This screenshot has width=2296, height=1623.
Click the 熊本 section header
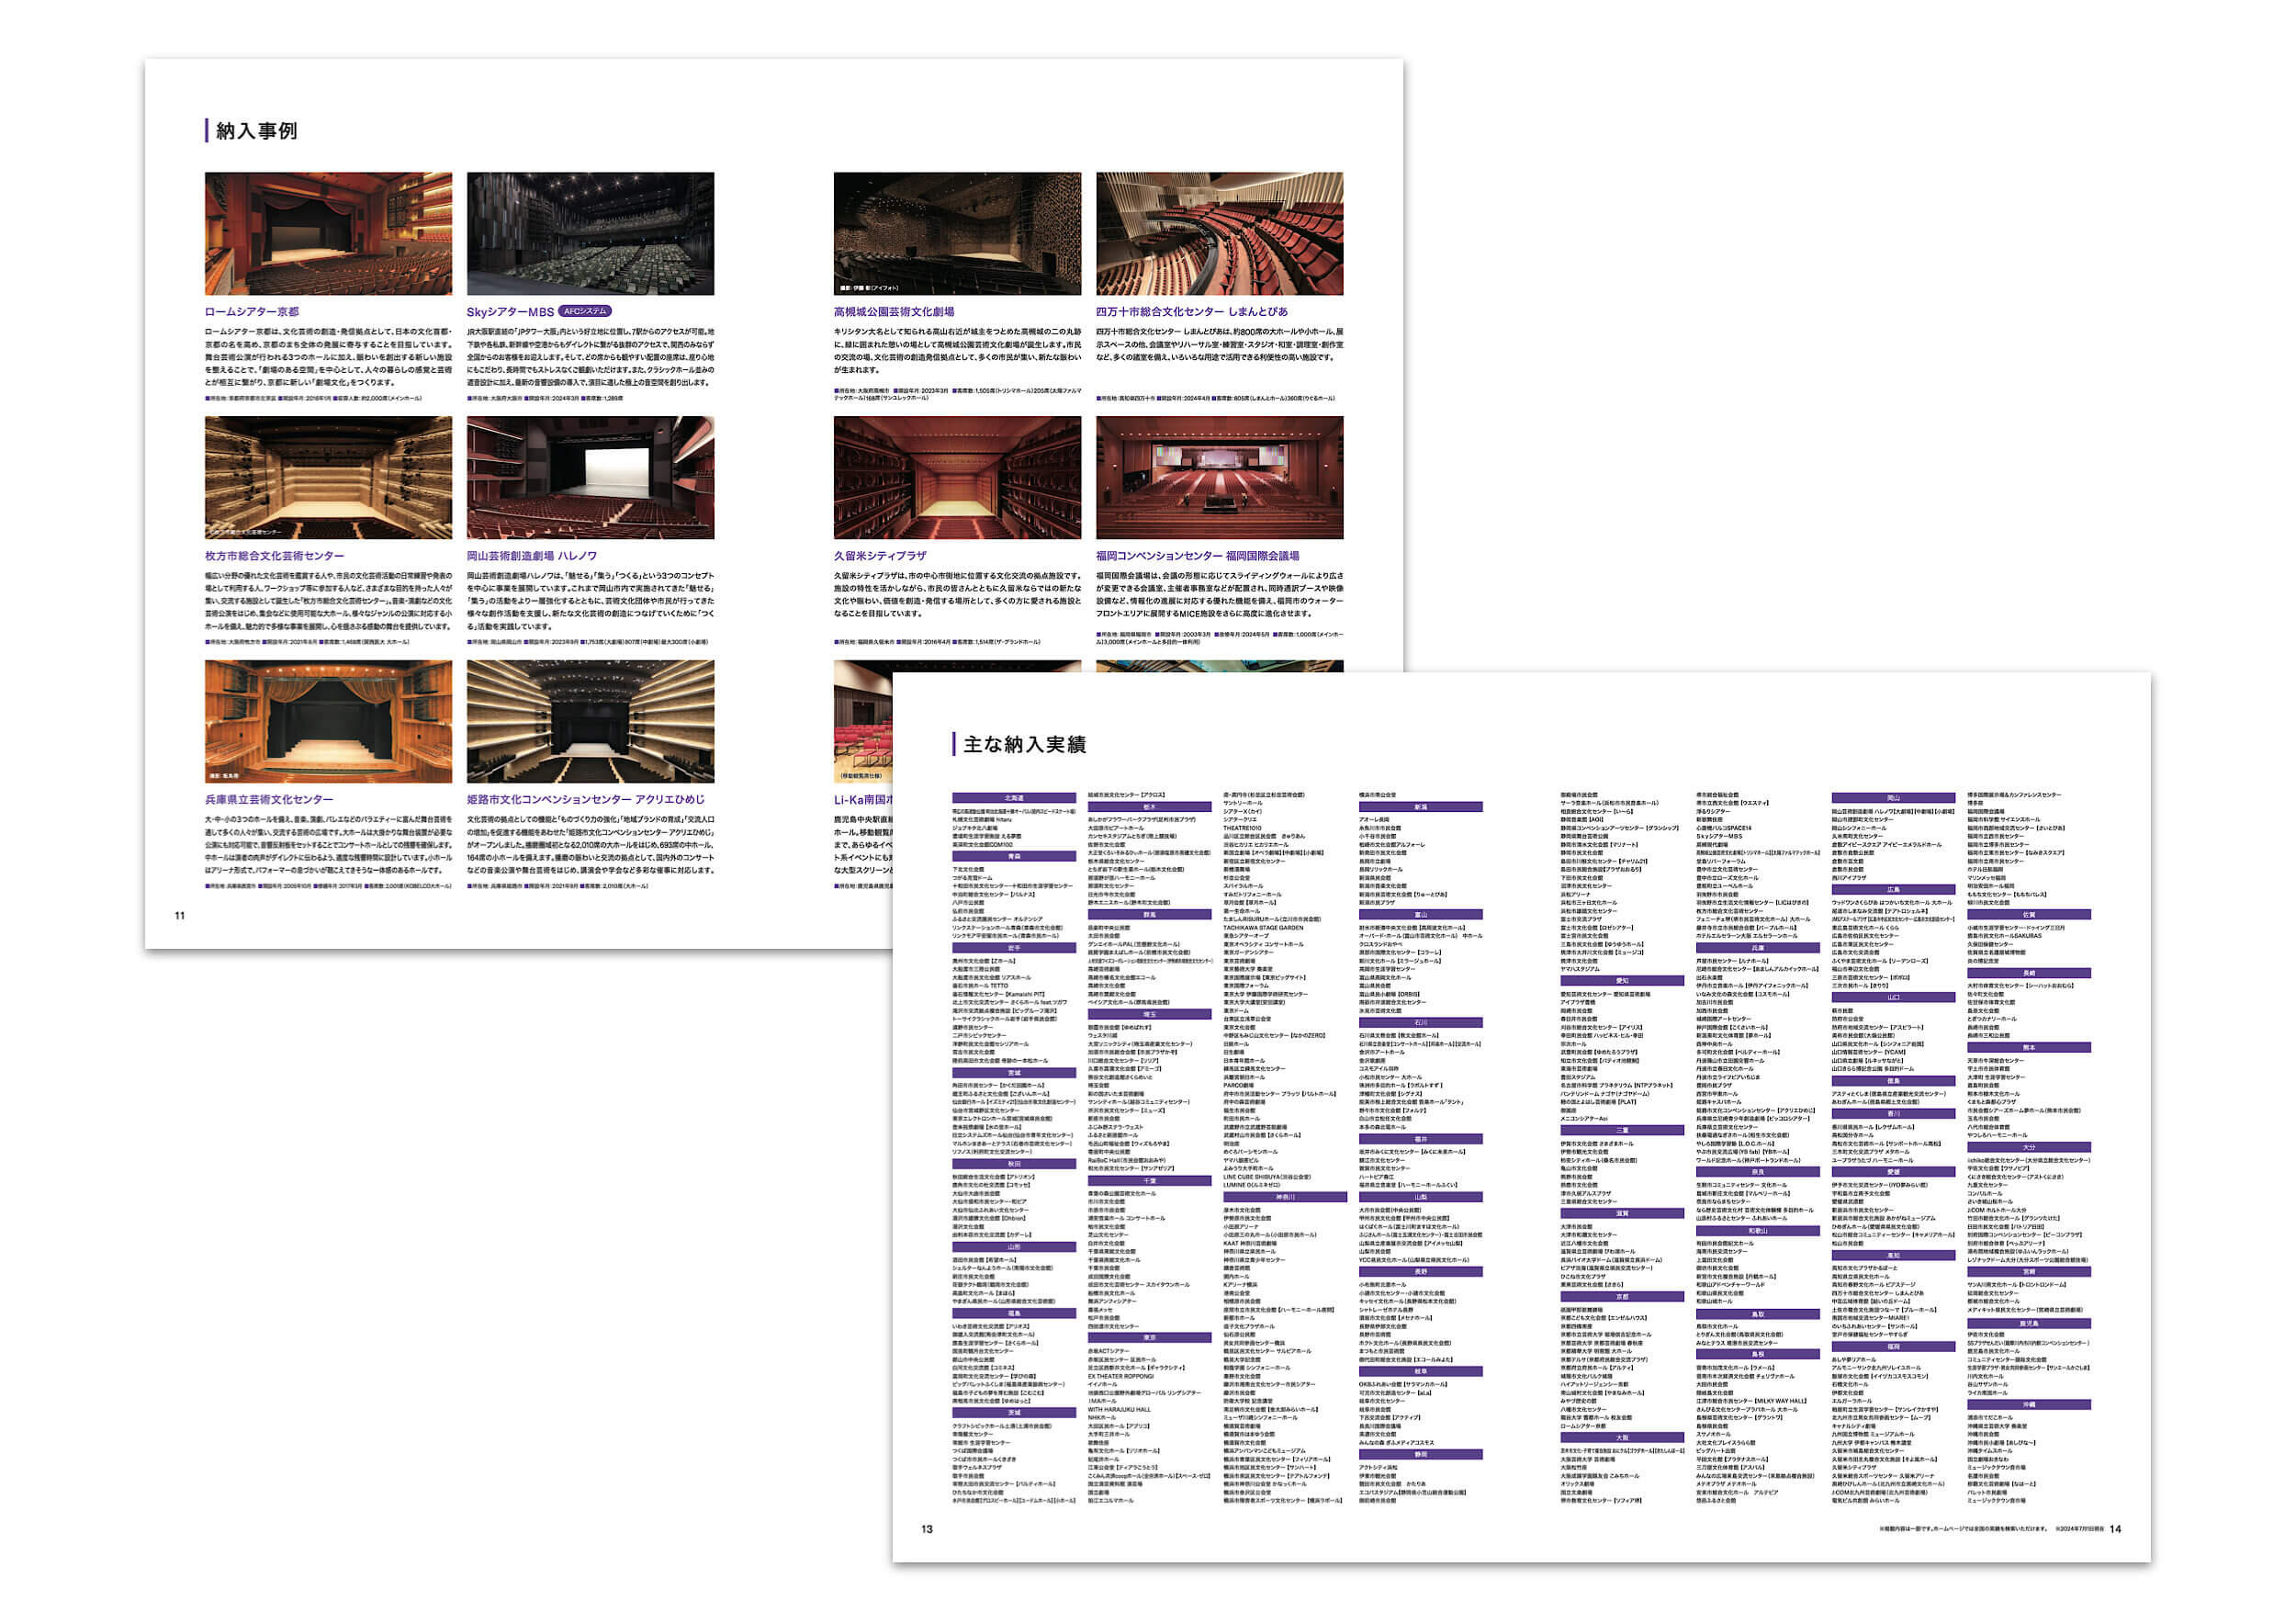click(x=2029, y=1048)
